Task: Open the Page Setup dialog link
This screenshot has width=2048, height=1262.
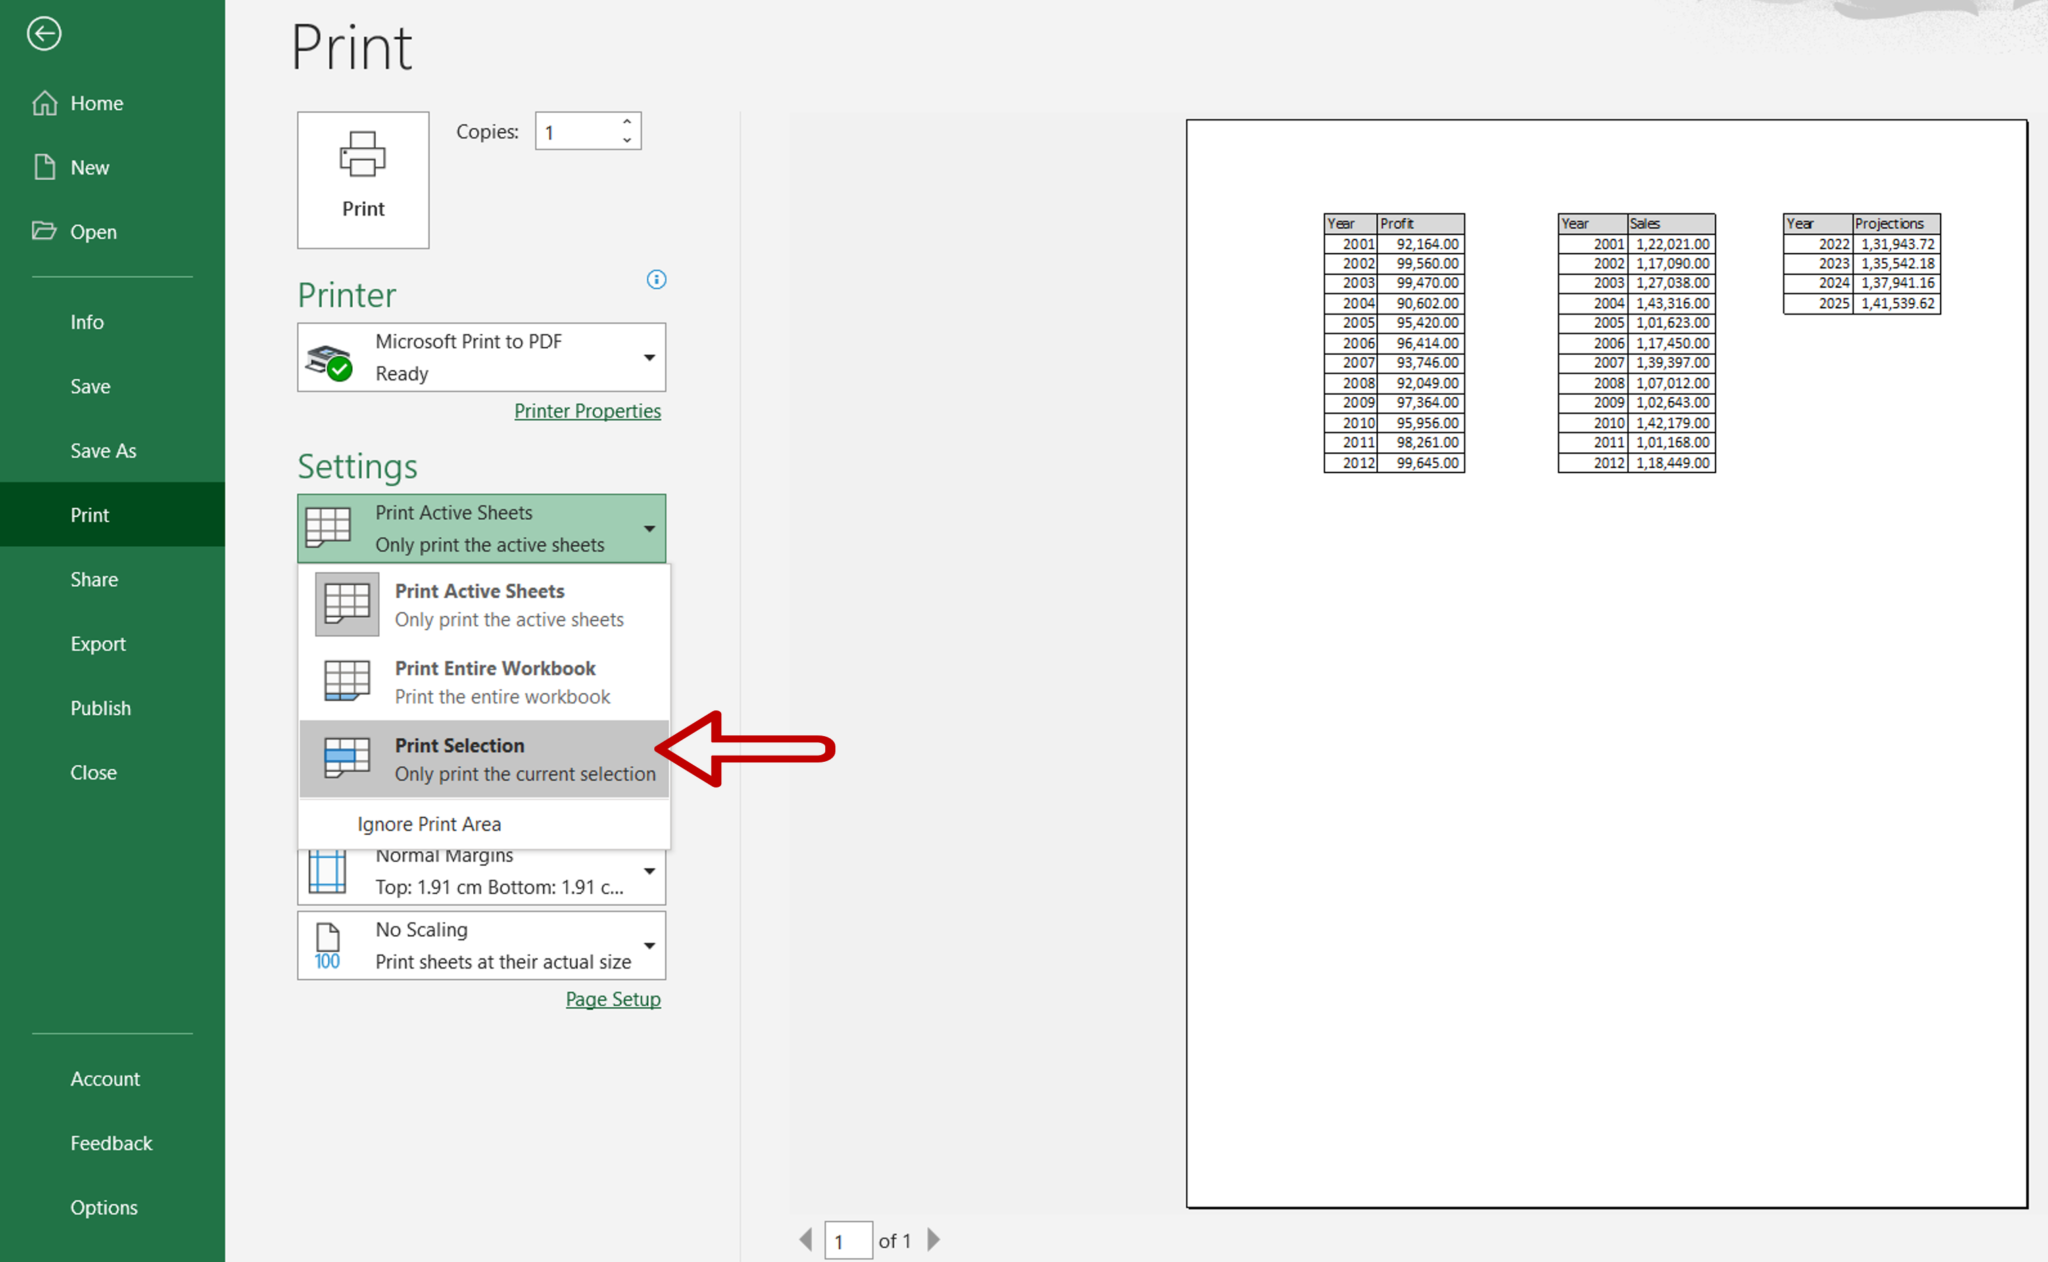Action: point(613,998)
